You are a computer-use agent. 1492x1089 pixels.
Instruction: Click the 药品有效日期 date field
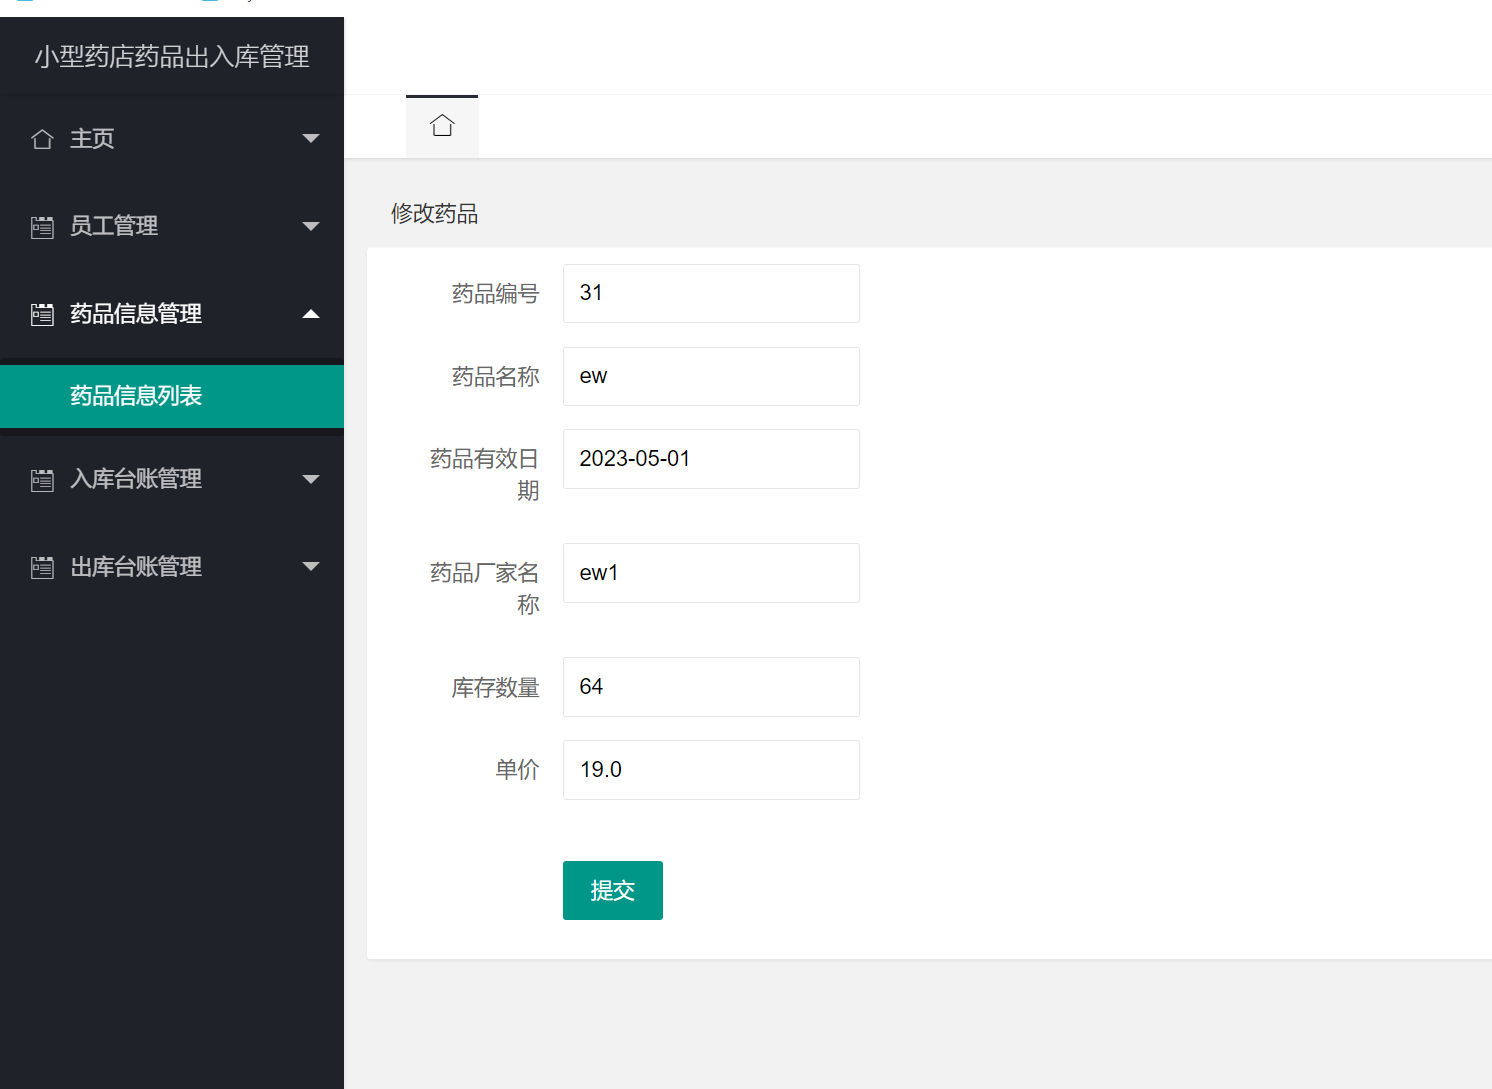(x=711, y=459)
